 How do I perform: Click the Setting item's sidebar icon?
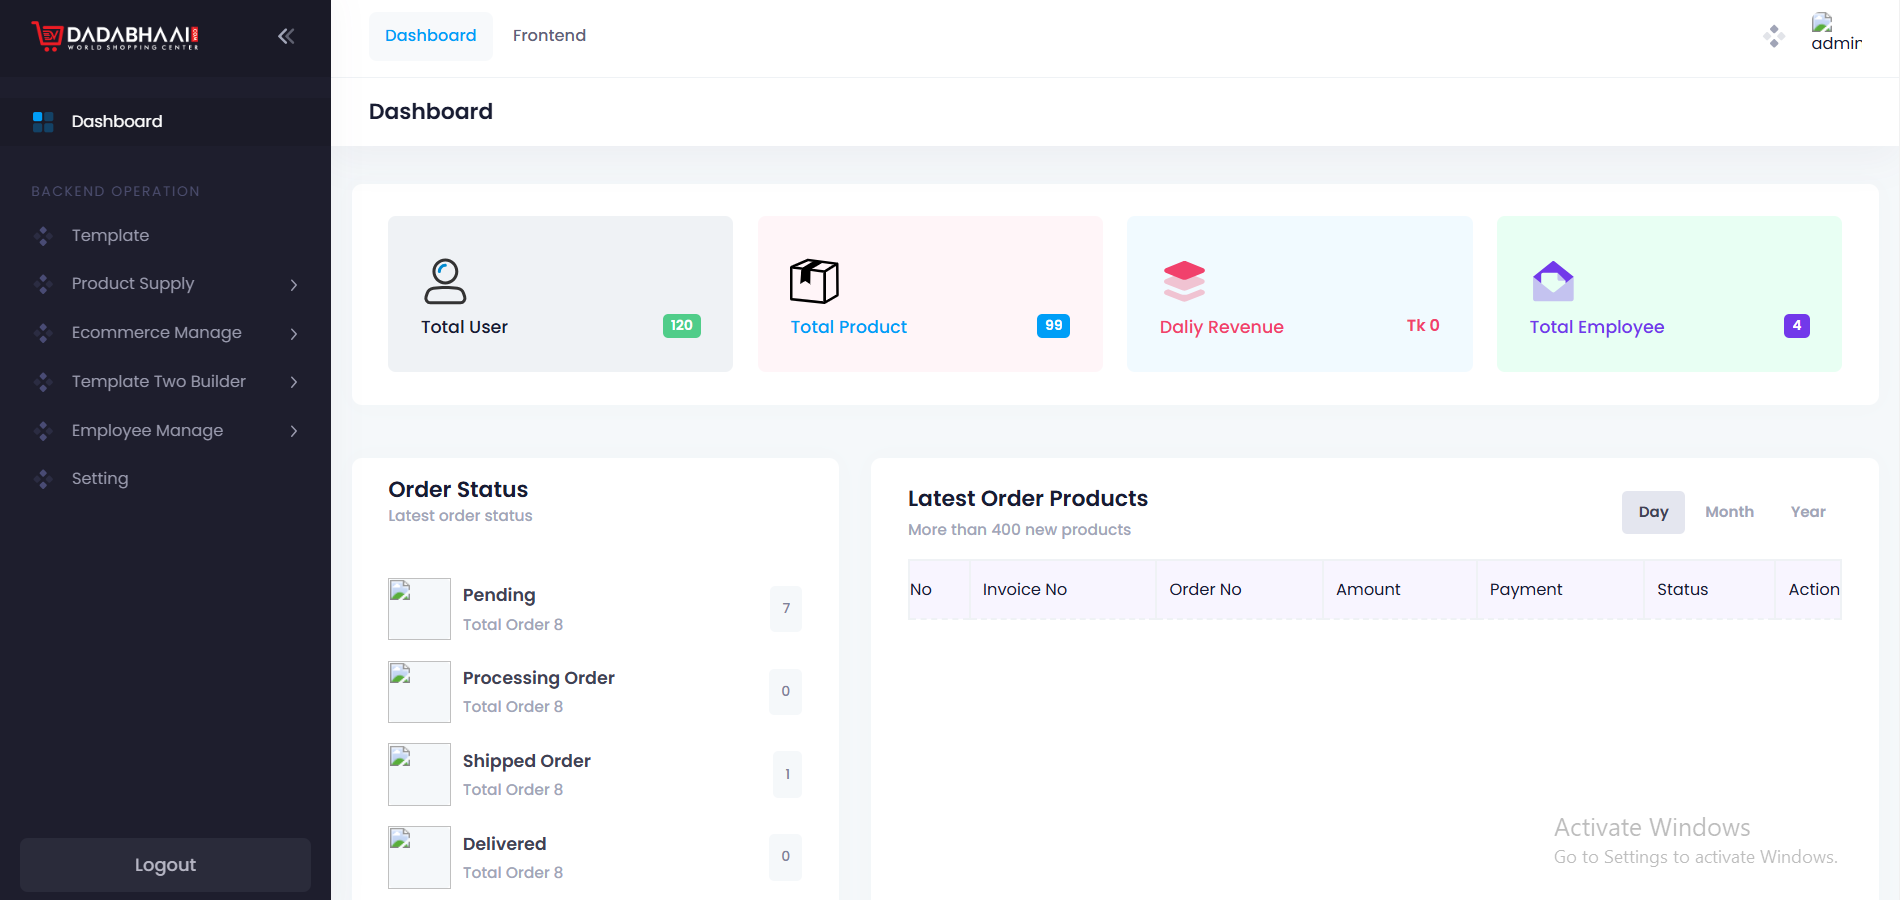(43, 478)
